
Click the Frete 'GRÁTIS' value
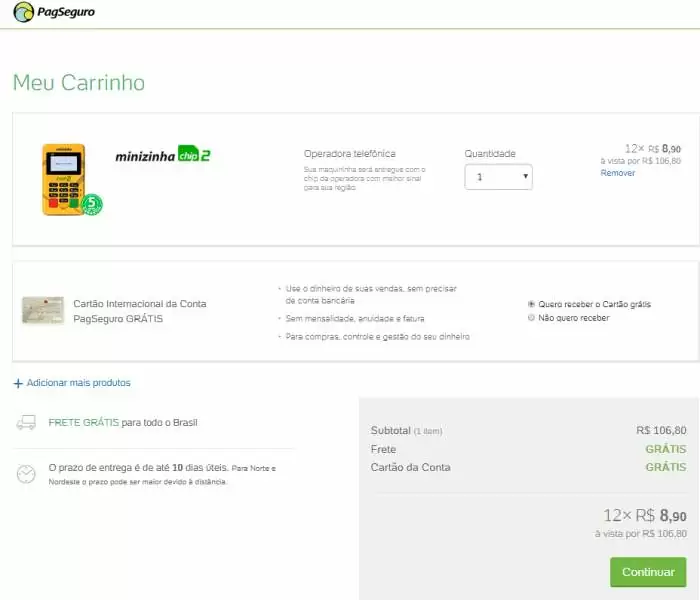click(x=666, y=449)
